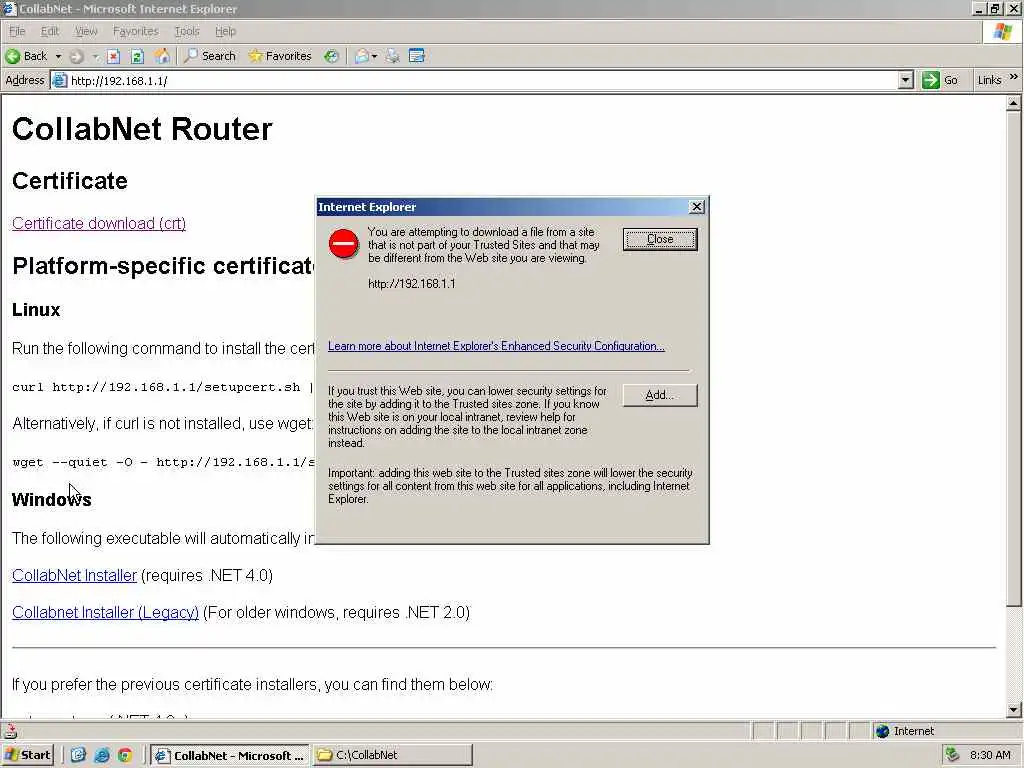Click the system tray network icon
Viewport: 1024px width, 768px height.
(x=952, y=755)
